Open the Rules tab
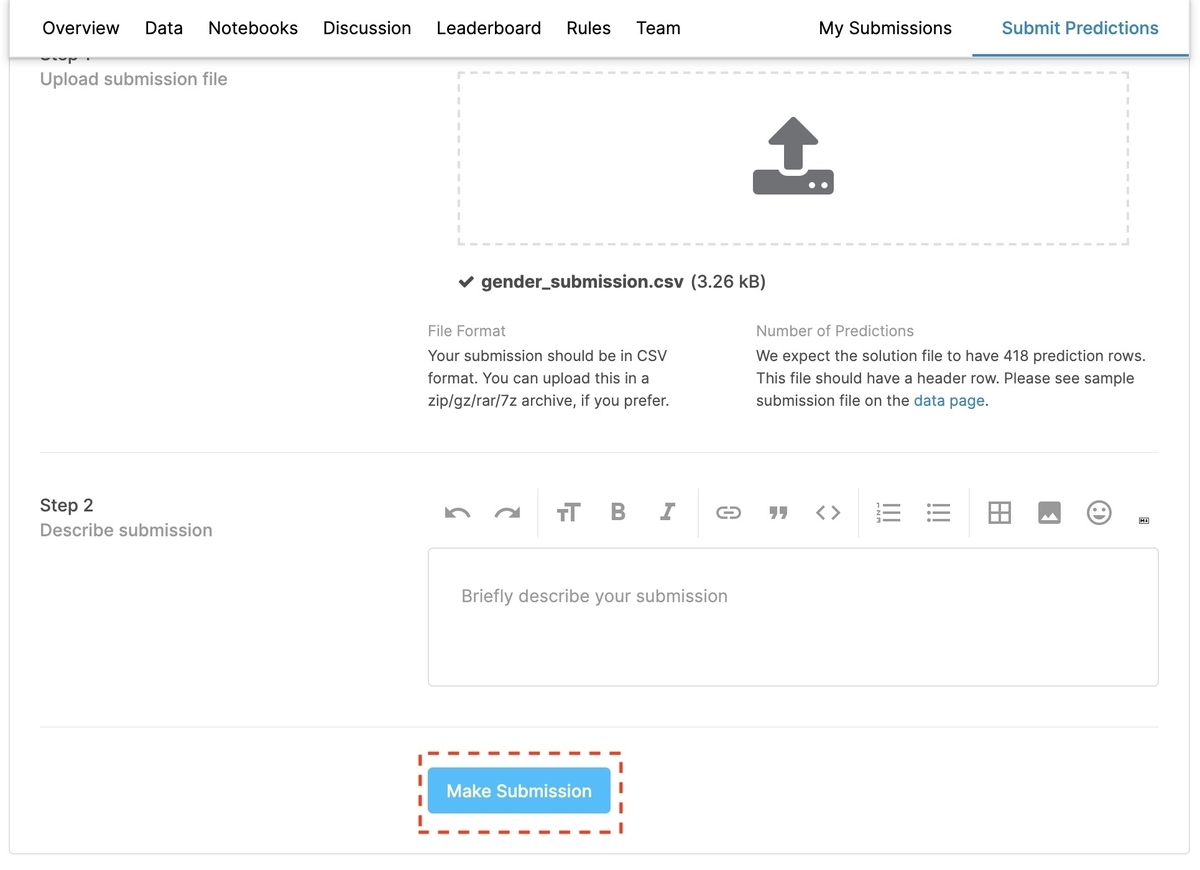This screenshot has height=870, width=1200. point(588,28)
